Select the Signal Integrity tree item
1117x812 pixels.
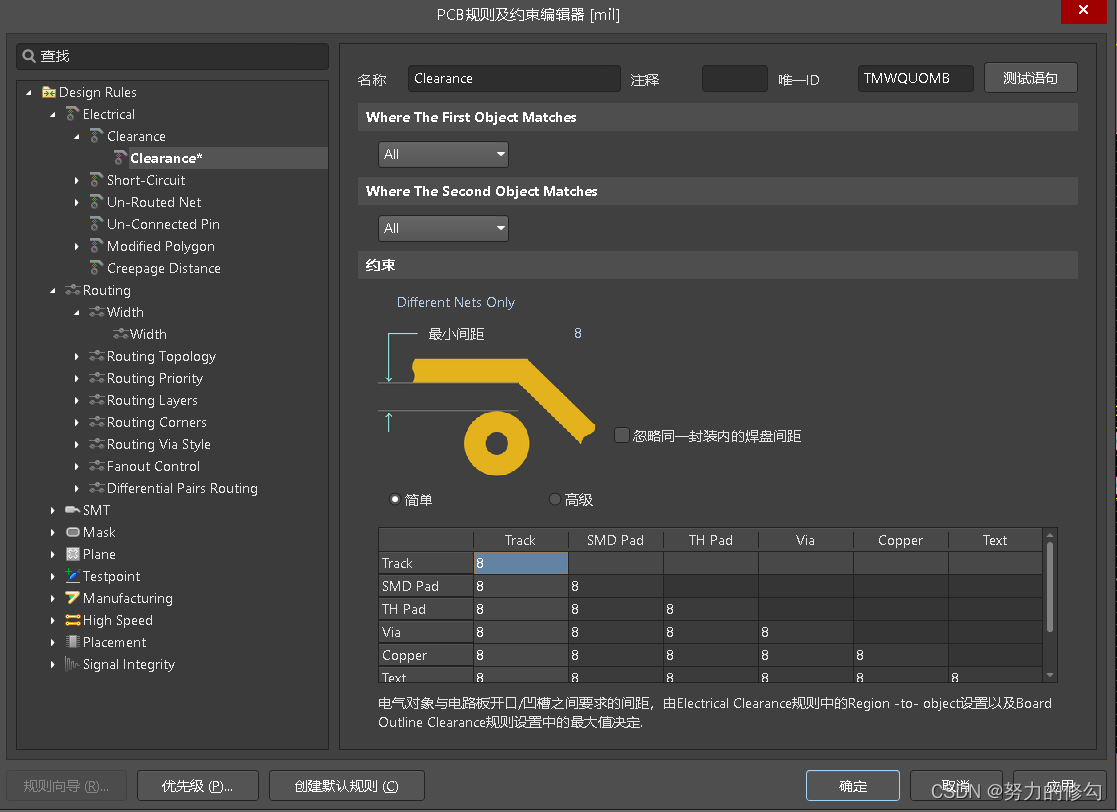[128, 665]
